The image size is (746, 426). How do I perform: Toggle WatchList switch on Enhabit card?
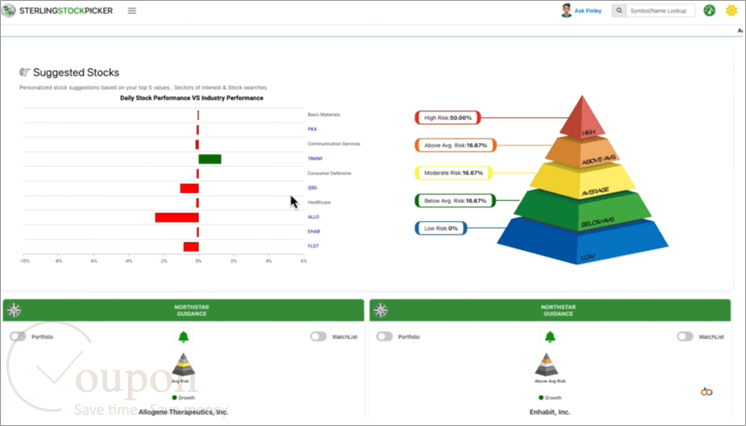685,337
